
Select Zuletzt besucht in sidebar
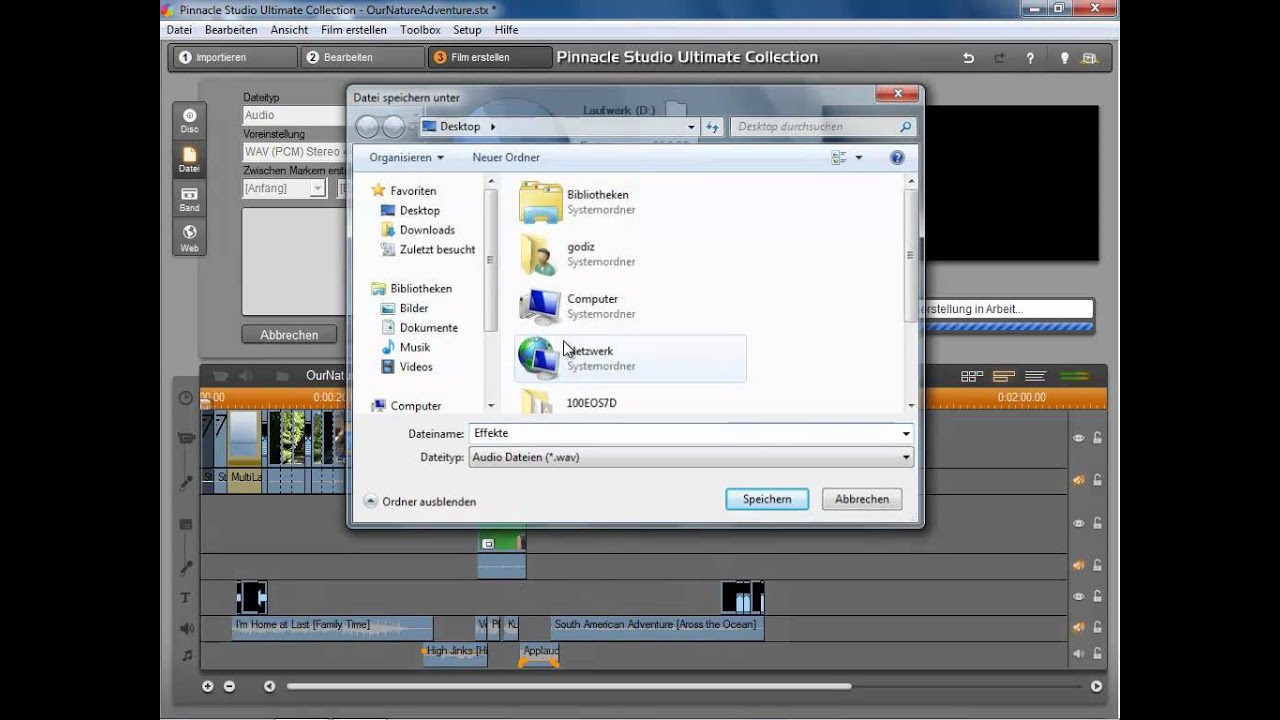click(x=428, y=250)
